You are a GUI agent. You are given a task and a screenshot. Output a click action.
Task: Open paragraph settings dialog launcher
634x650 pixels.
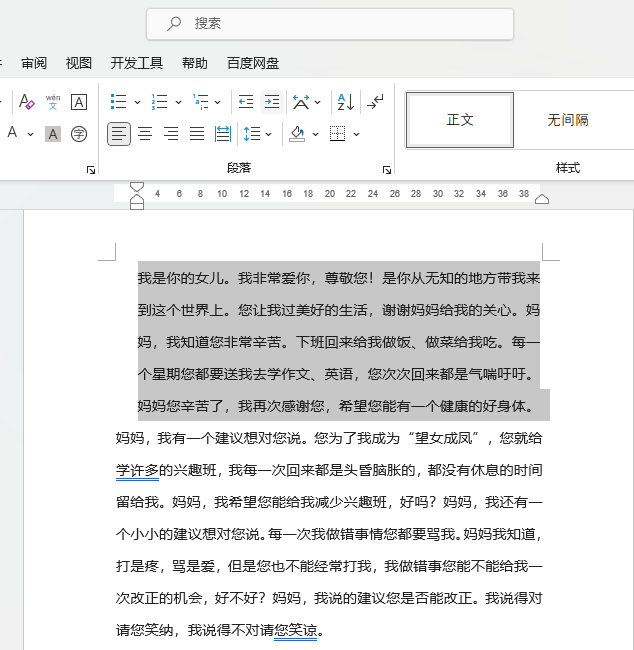tap(386, 170)
